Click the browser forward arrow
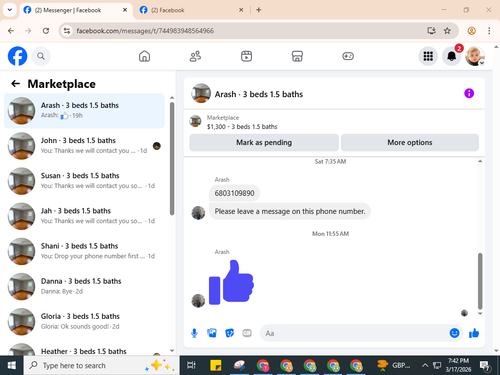Viewport: 500px width, 375px height. pyautogui.click(x=28, y=31)
